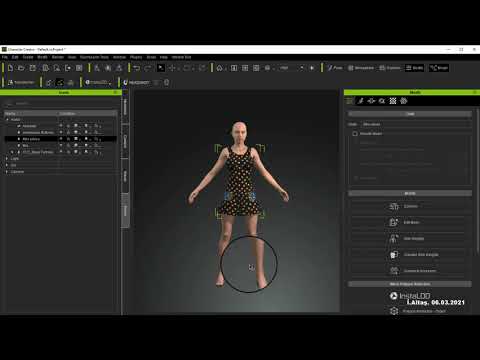Activate the Rotate tool in toolbar
Image resolution: width=480 pixels, height=360 pixels.
pyautogui.click(x=187, y=68)
